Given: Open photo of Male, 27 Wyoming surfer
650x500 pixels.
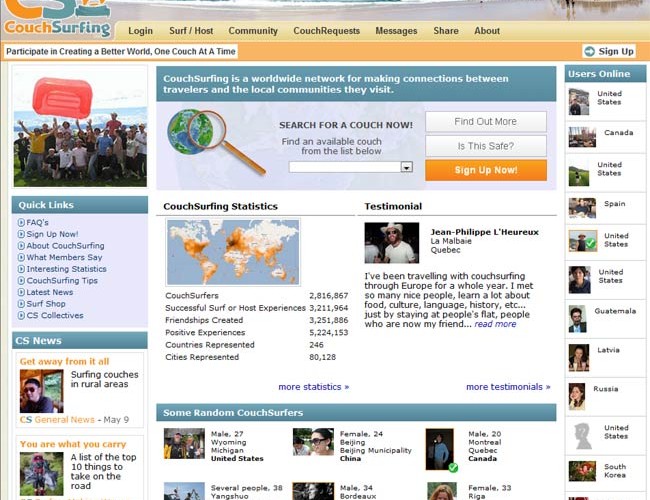Looking at the screenshot, I should (x=184, y=444).
